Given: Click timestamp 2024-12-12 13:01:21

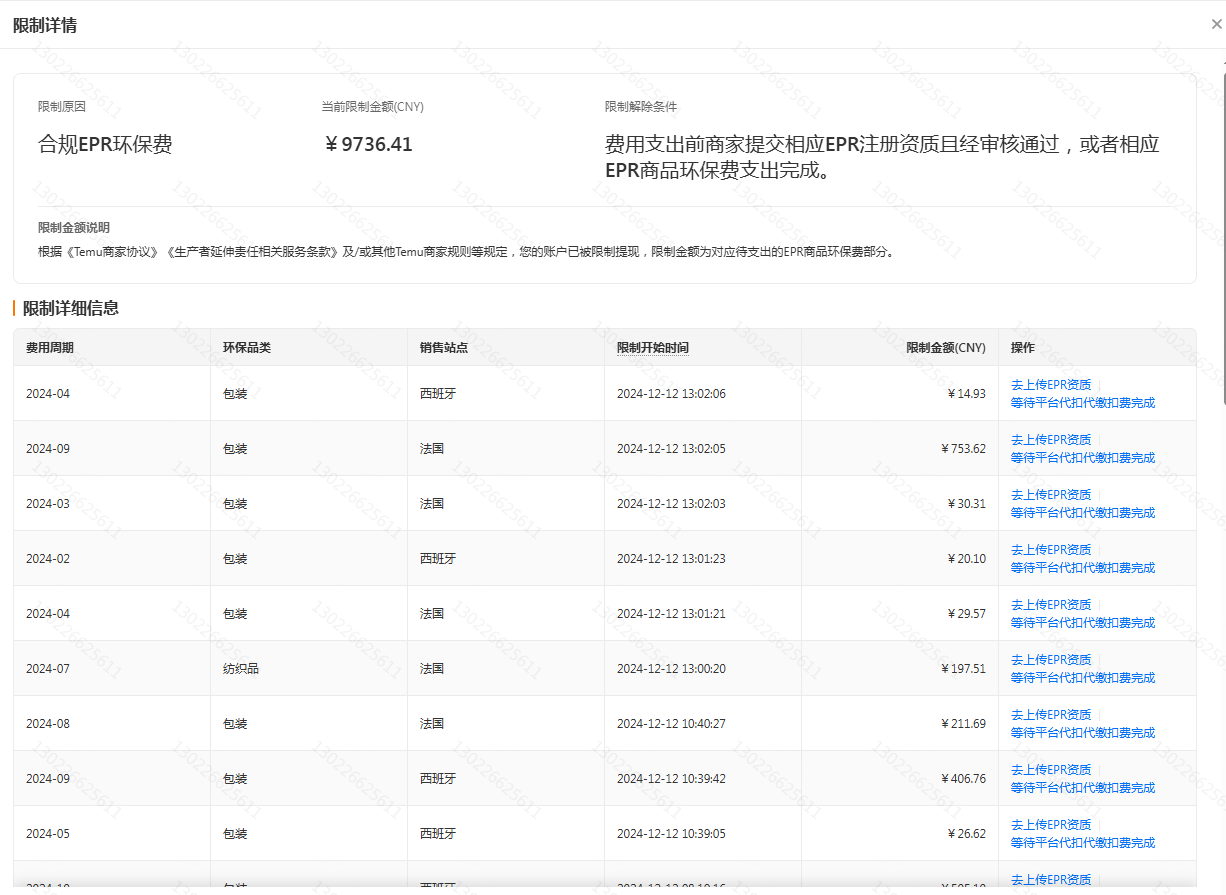Looking at the screenshot, I should (671, 614).
